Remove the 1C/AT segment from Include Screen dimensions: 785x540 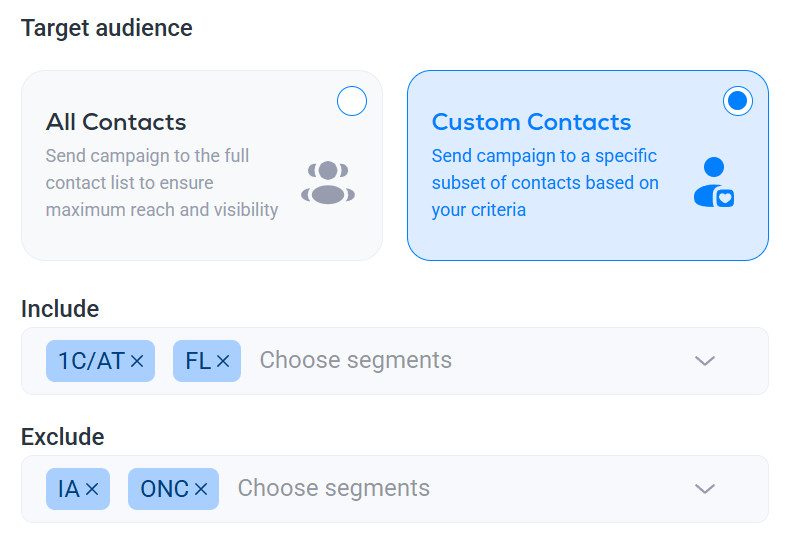pyautogui.click(x=137, y=361)
